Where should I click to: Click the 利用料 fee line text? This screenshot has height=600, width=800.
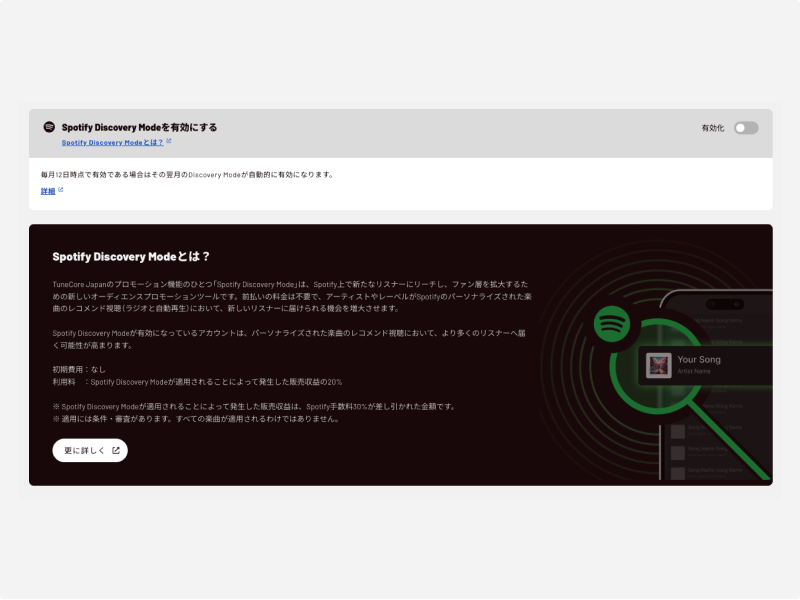tap(197, 382)
